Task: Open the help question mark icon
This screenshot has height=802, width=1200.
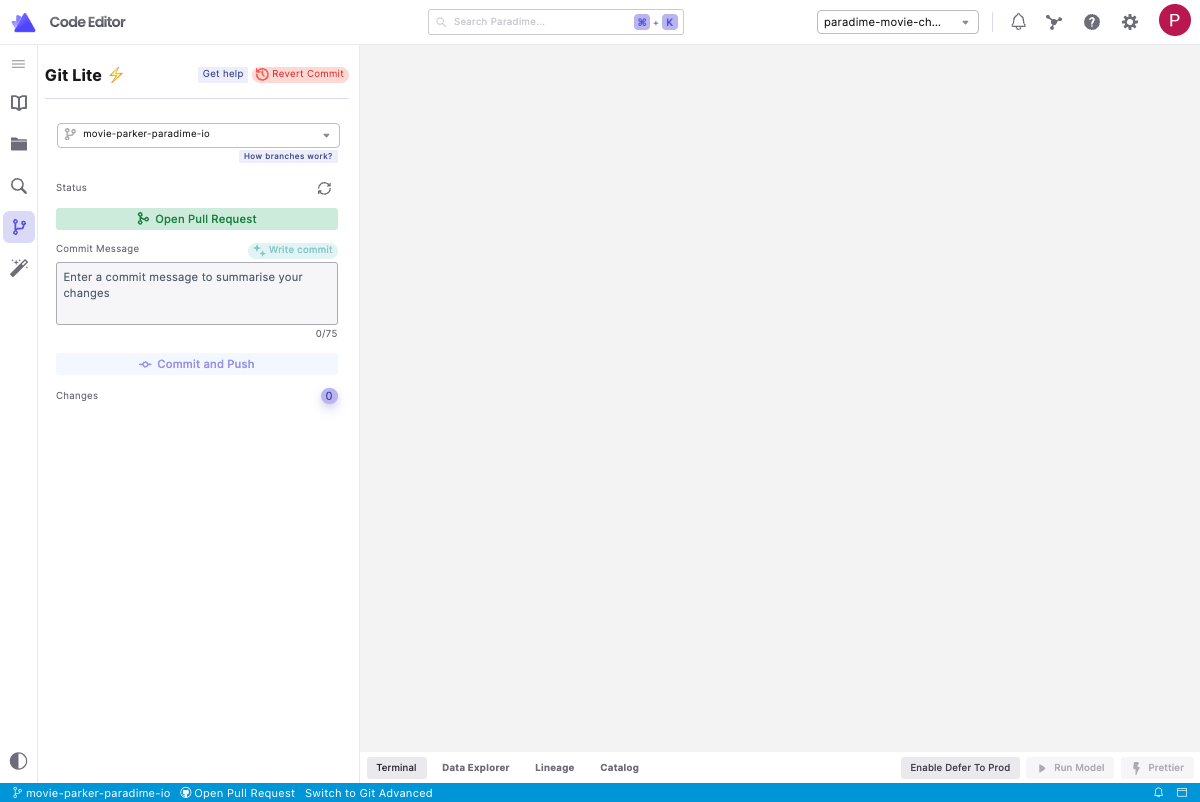Action: 1092,22
